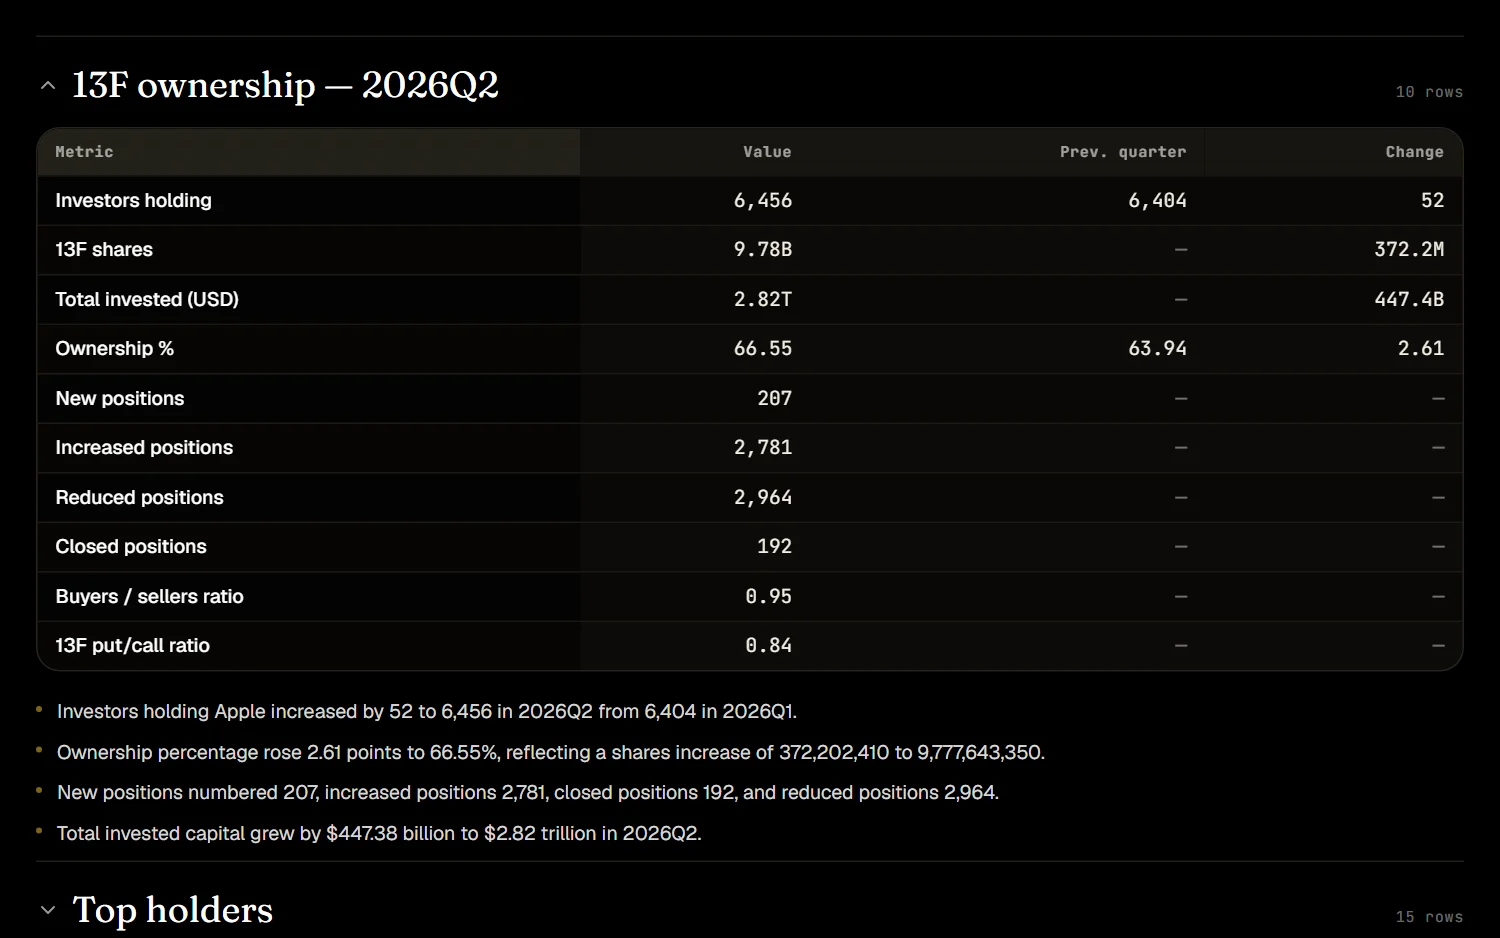Click the 13F ownership — 2026Q2 heading

(x=285, y=86)
